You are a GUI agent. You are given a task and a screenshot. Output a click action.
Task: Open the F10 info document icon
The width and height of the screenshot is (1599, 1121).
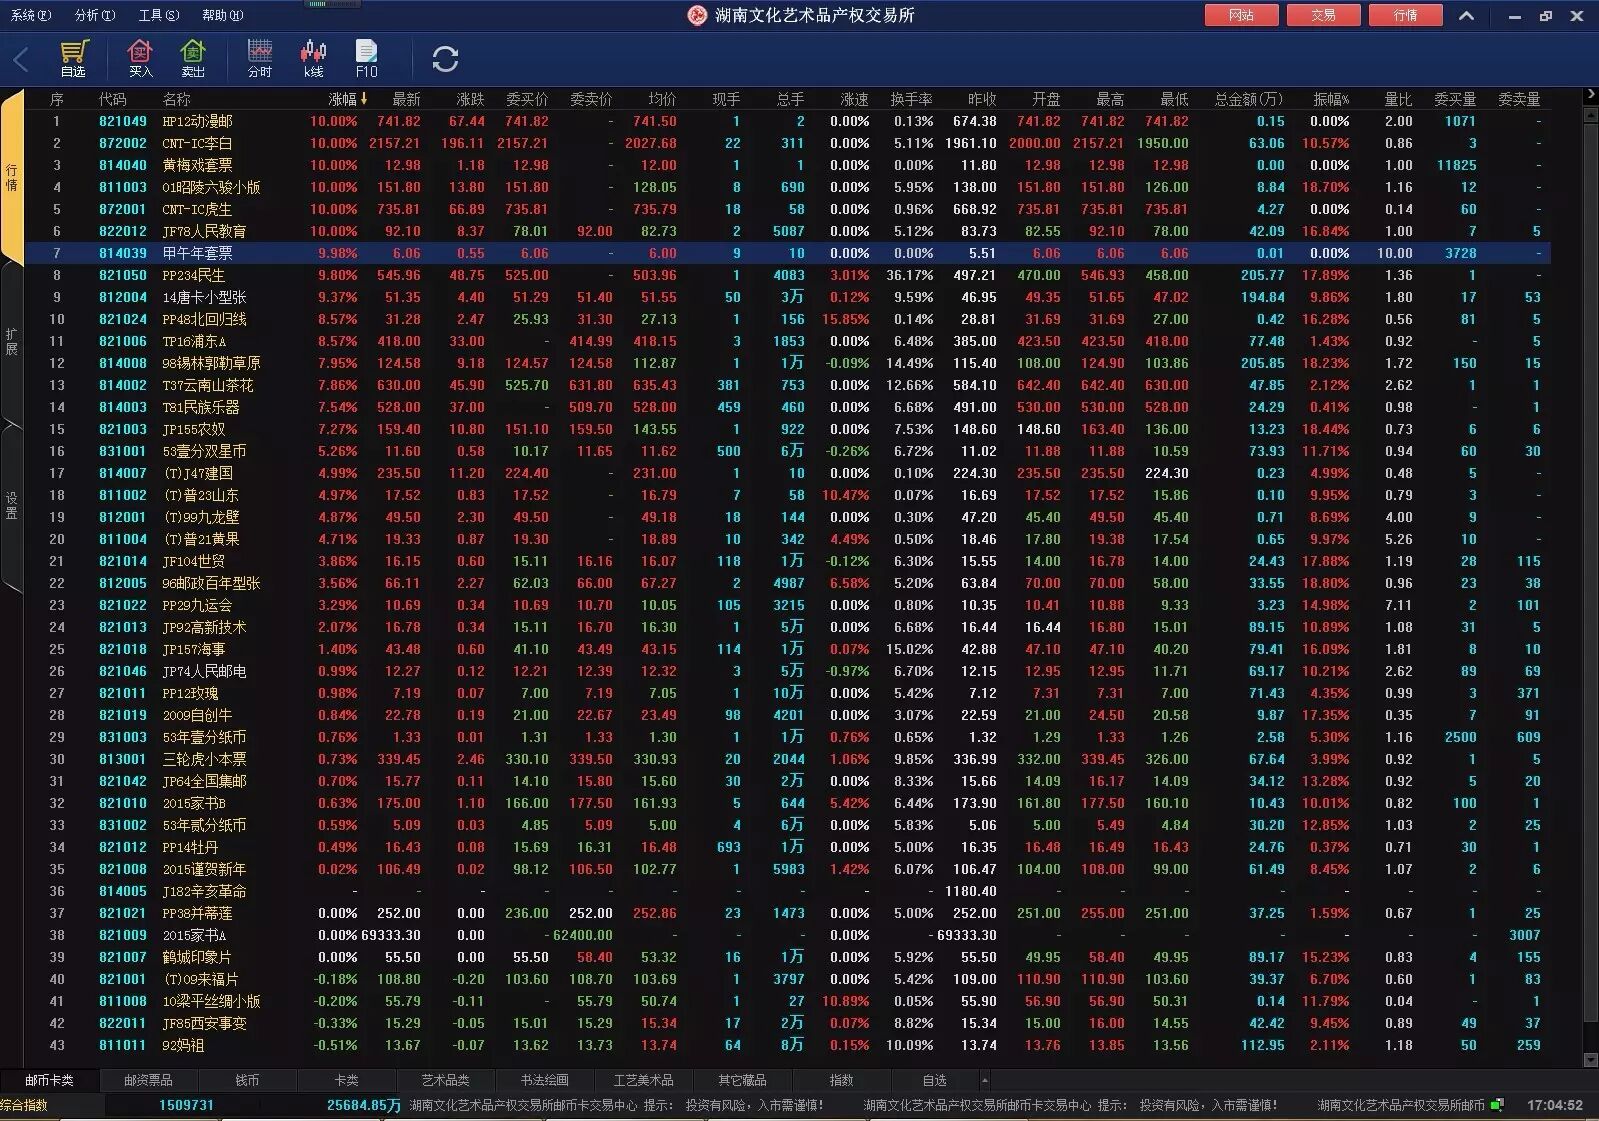(x=367, y=58)
